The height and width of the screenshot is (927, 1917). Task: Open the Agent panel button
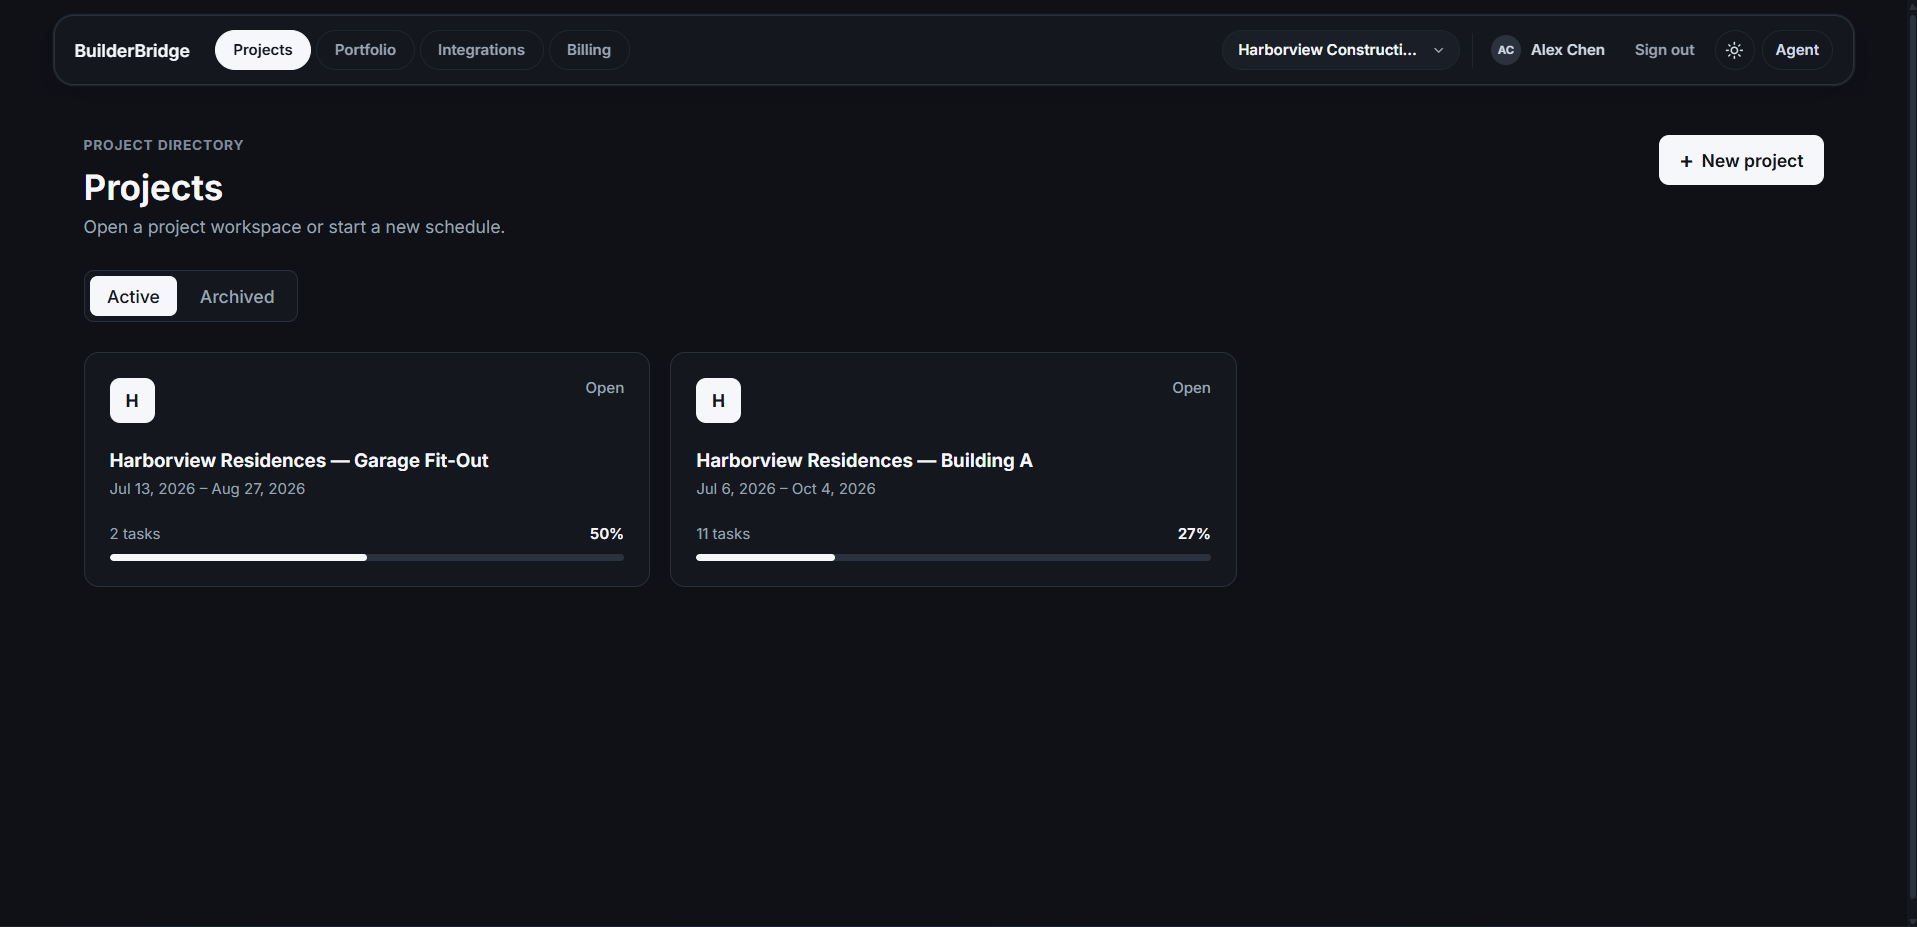(1797, 50)
